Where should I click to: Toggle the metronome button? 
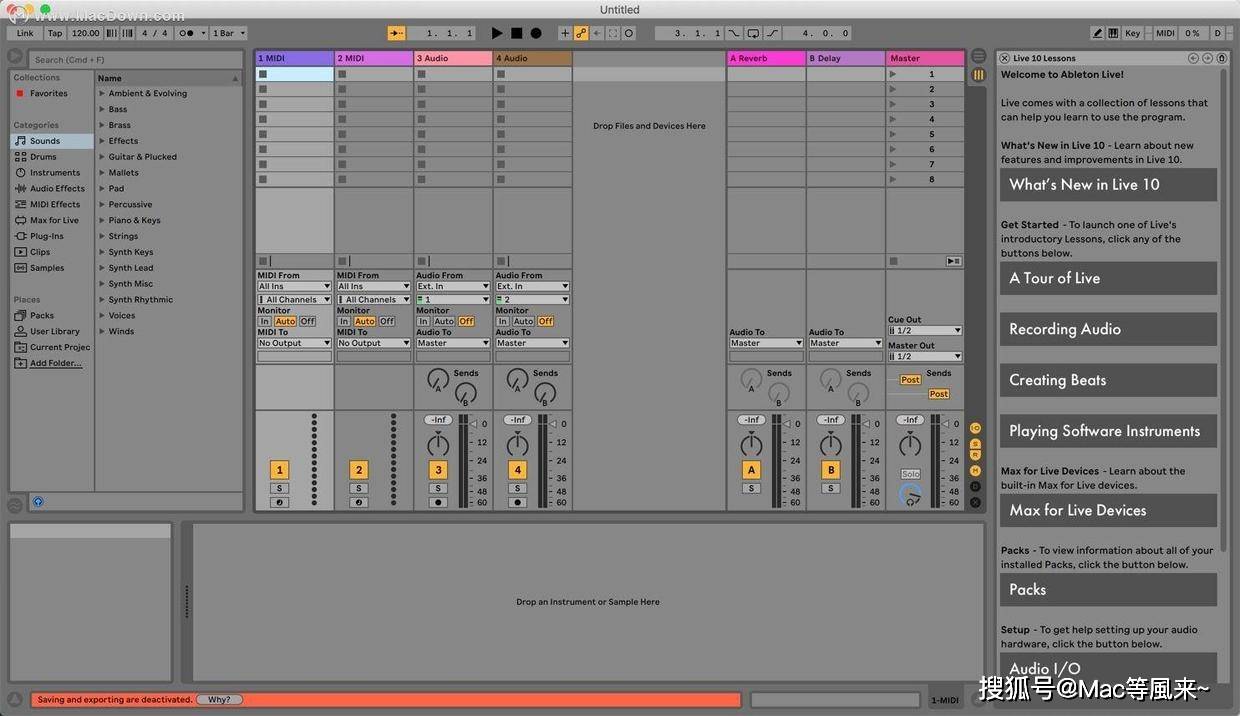(186, 33)
